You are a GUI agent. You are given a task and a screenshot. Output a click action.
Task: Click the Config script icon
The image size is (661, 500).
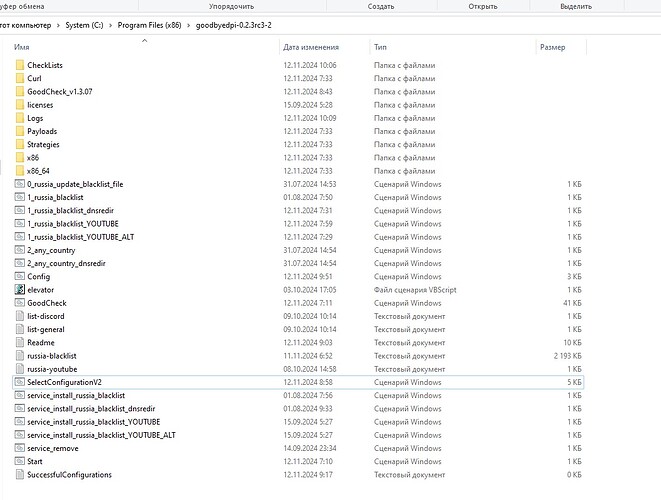tap(19, 276)
